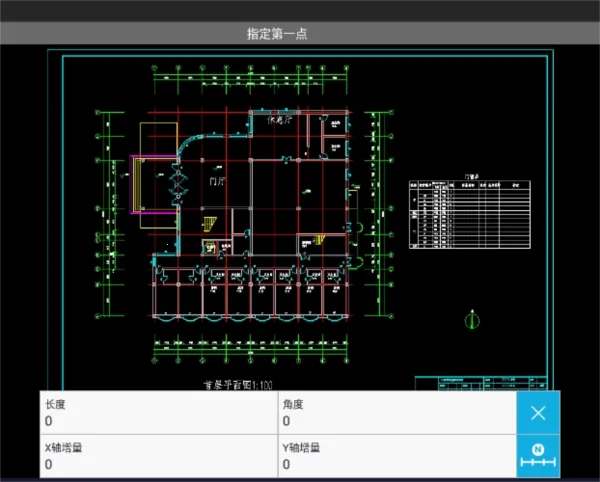Select the title block in the bottom-right corner
The image size is (600, 482).
[x=481, y=382]
